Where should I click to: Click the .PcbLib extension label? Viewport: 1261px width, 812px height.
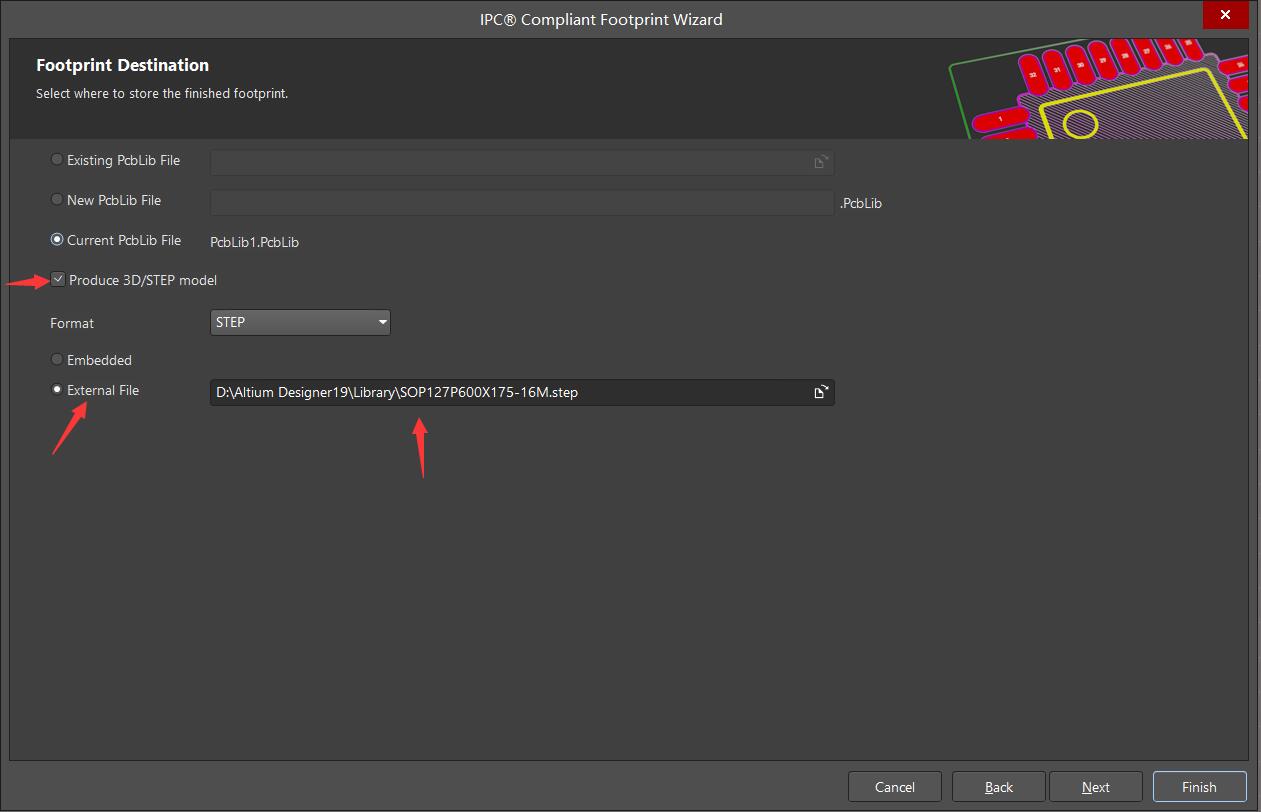click(x=861, y=203)
